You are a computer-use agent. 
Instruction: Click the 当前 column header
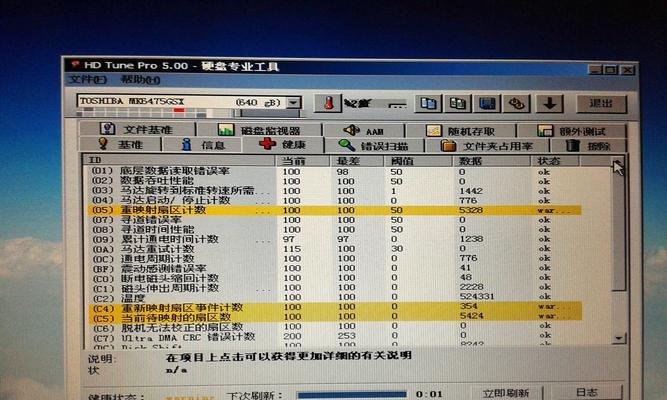[x=303, y=161]
